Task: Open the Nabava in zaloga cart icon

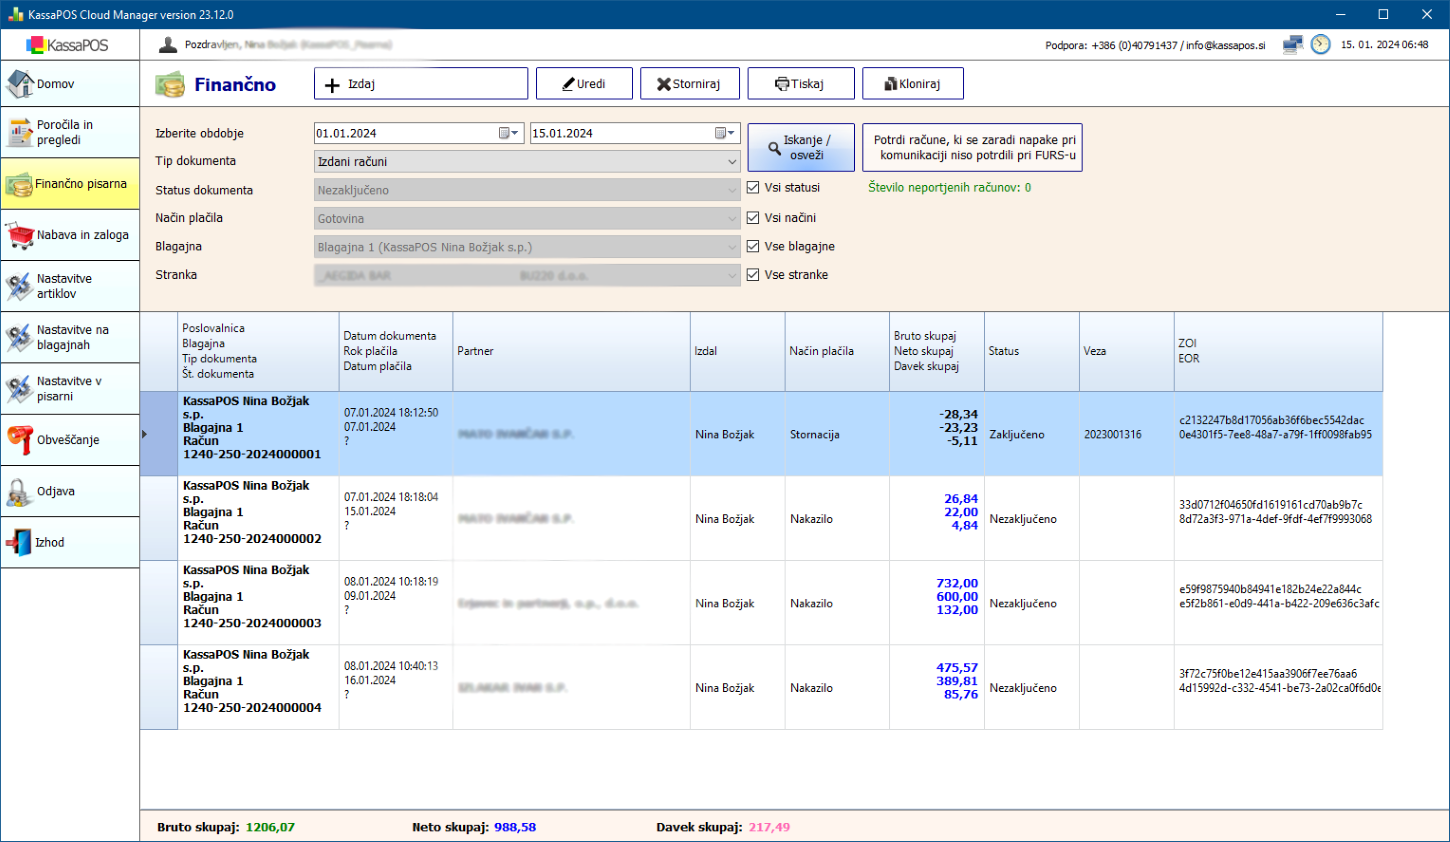Action: coord(20,235)
